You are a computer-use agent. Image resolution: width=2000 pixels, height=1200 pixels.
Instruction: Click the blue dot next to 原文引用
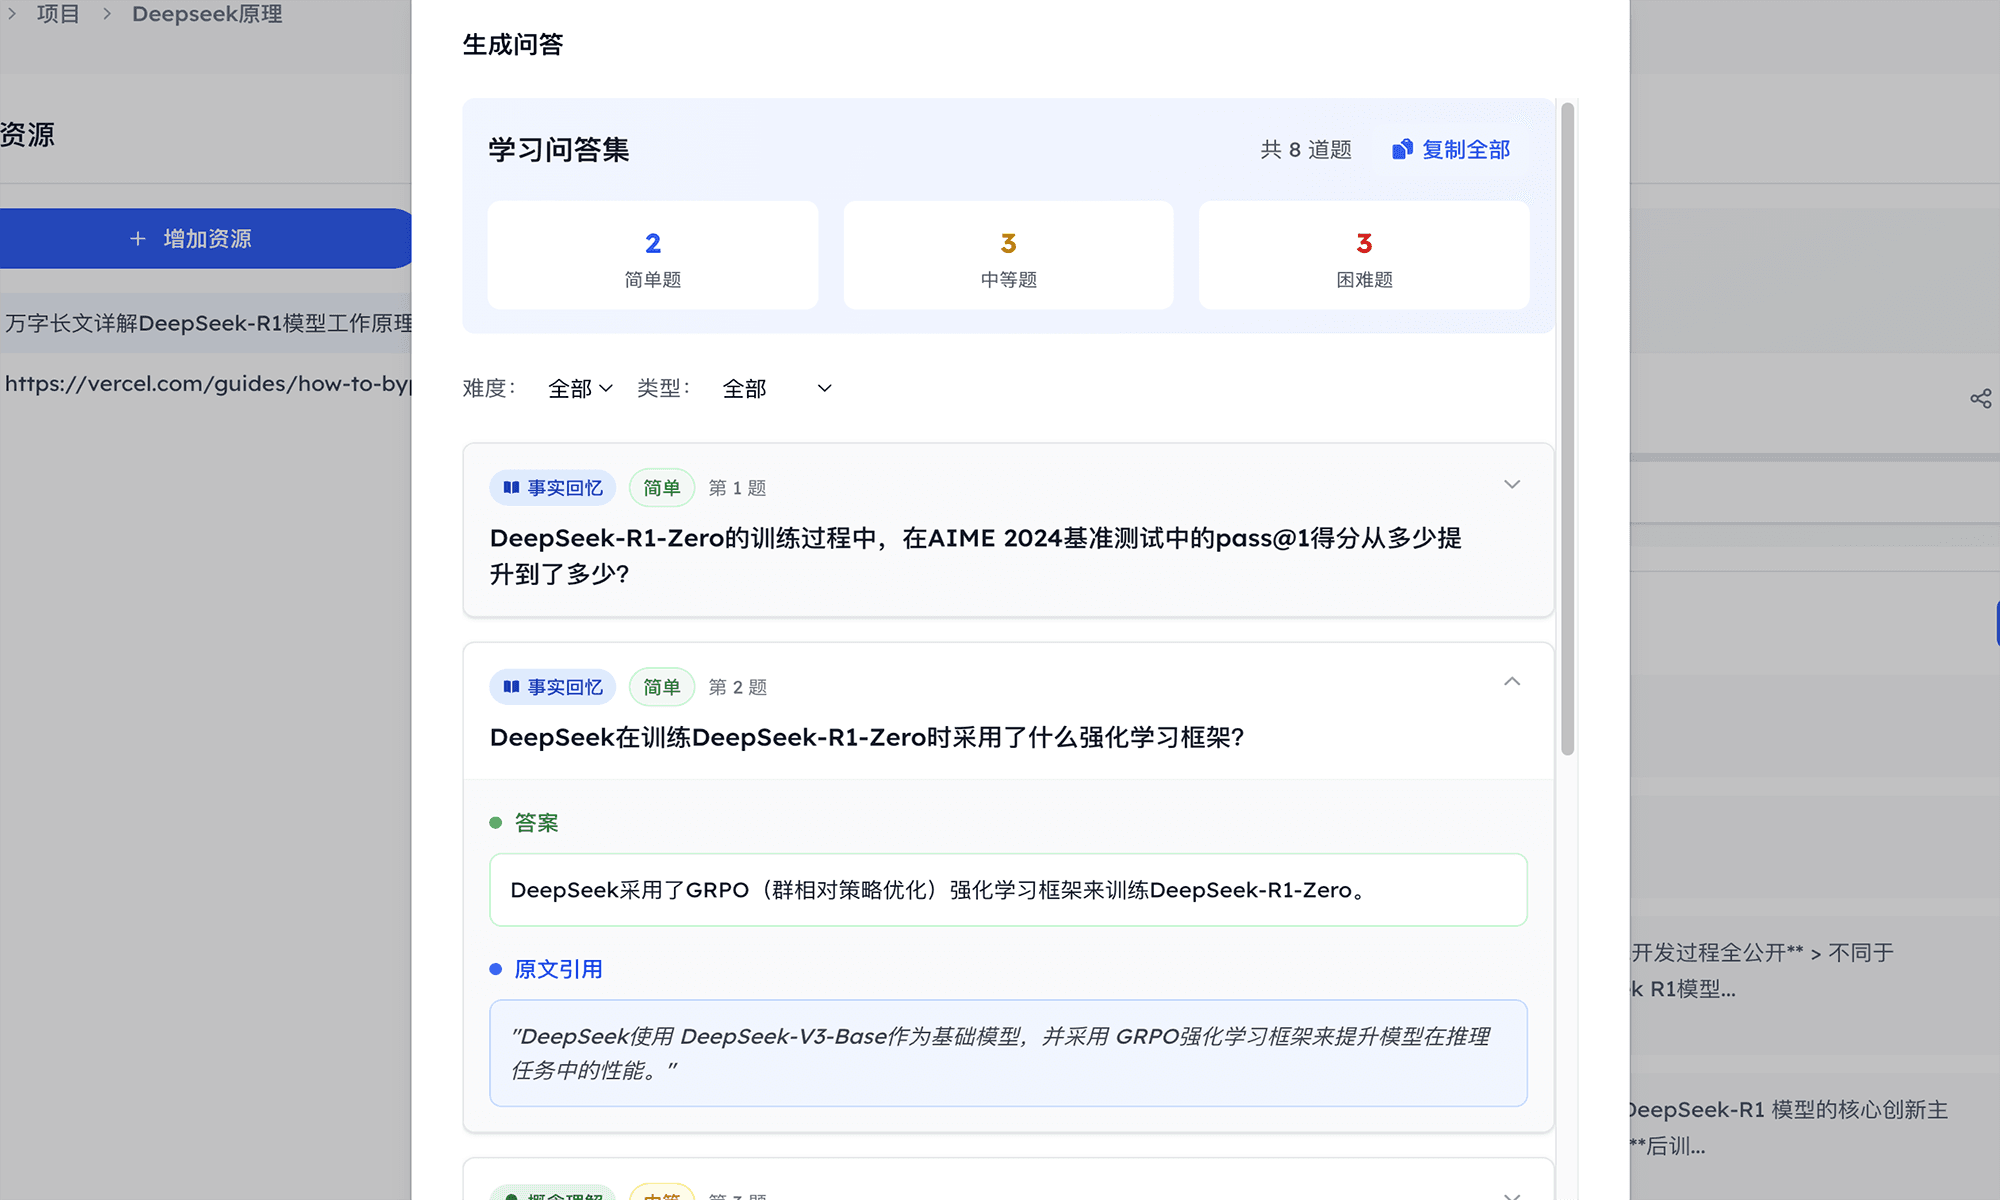point(495,969)
